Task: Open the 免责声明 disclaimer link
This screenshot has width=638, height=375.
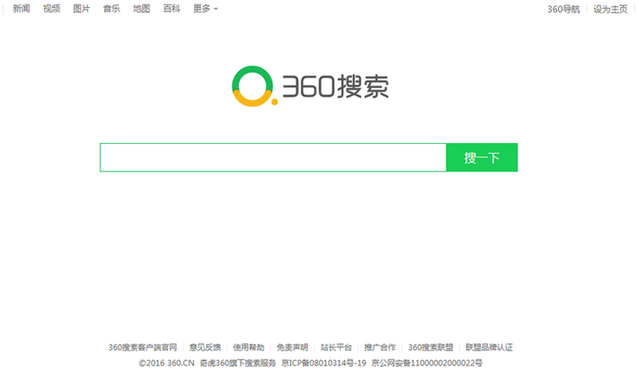Action: (293, 347)
